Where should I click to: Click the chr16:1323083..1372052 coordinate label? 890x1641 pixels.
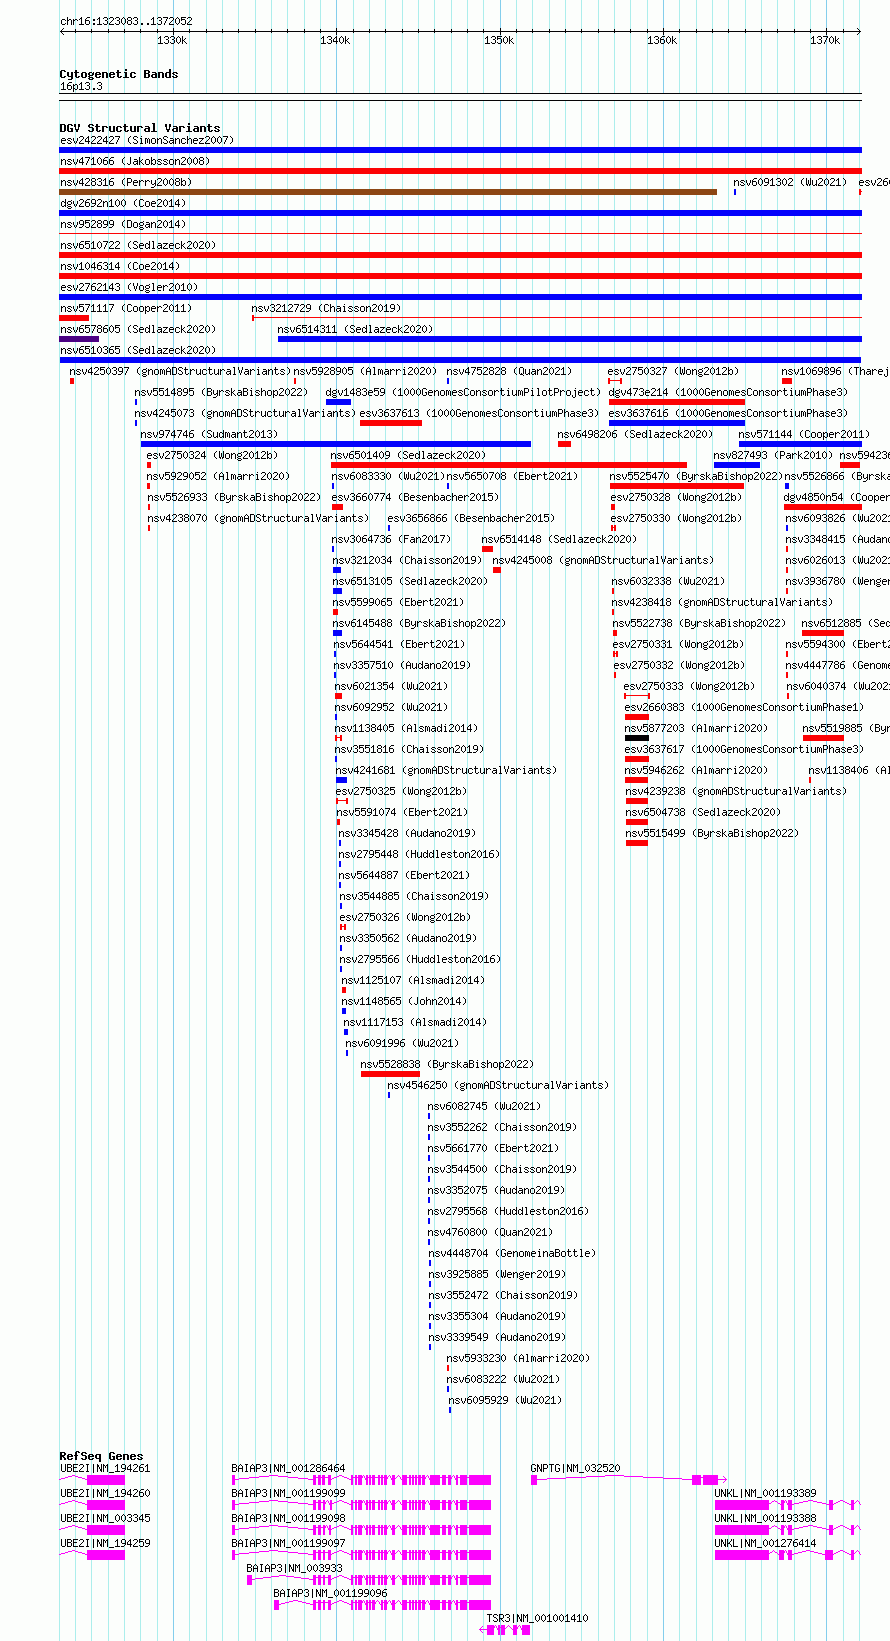coord(126,21)
